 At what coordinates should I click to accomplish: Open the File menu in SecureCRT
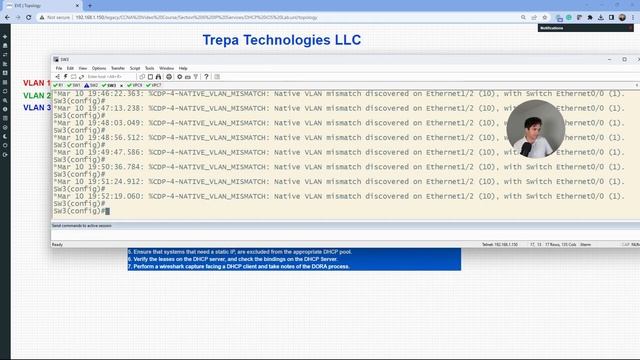point(59,68)
